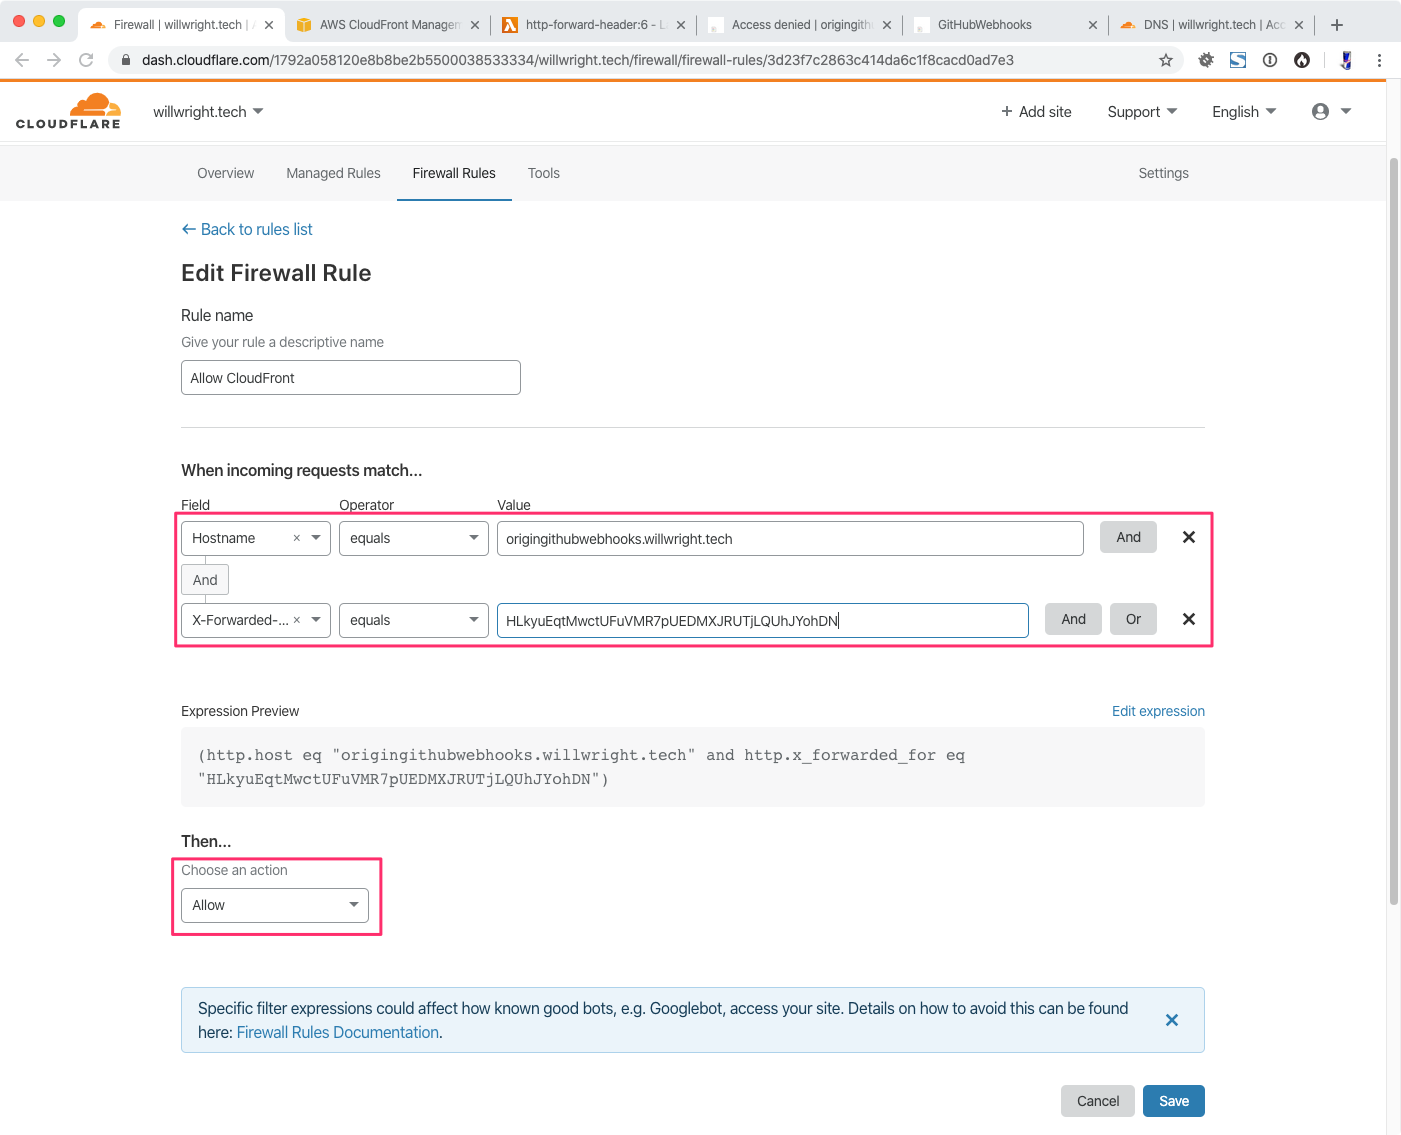The image size is (1401, 1135).
Task: Click the Edit expression link
Action: tap(1158, 711)
